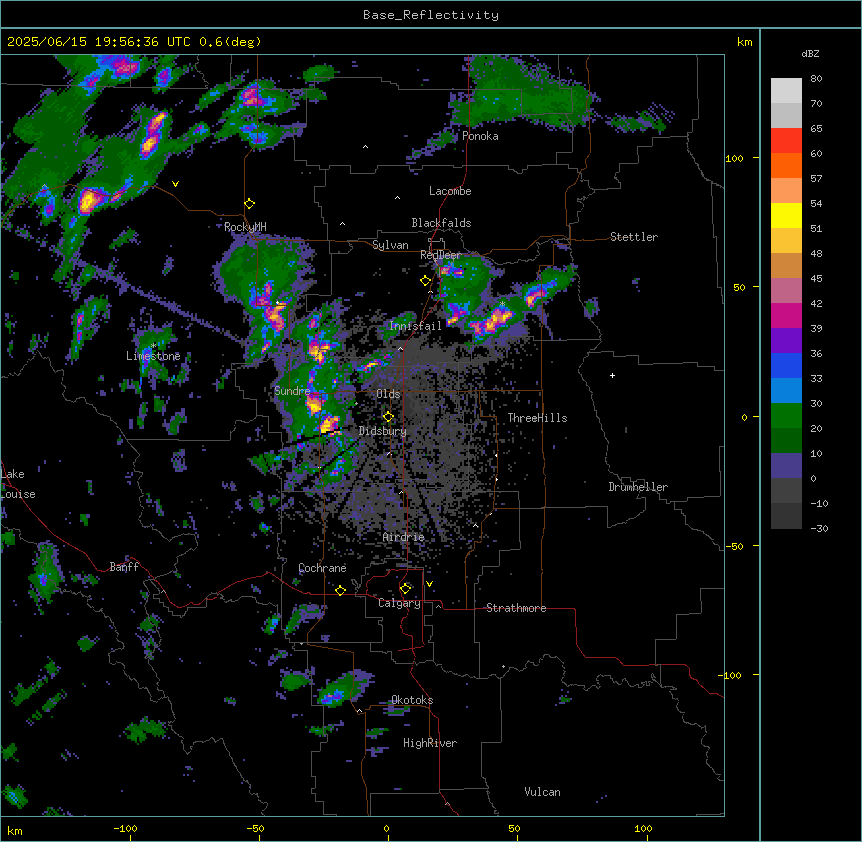Screen dimensions: 862x842
Task: Click the Vulcan city label
Action: click(x=543, y=792)
